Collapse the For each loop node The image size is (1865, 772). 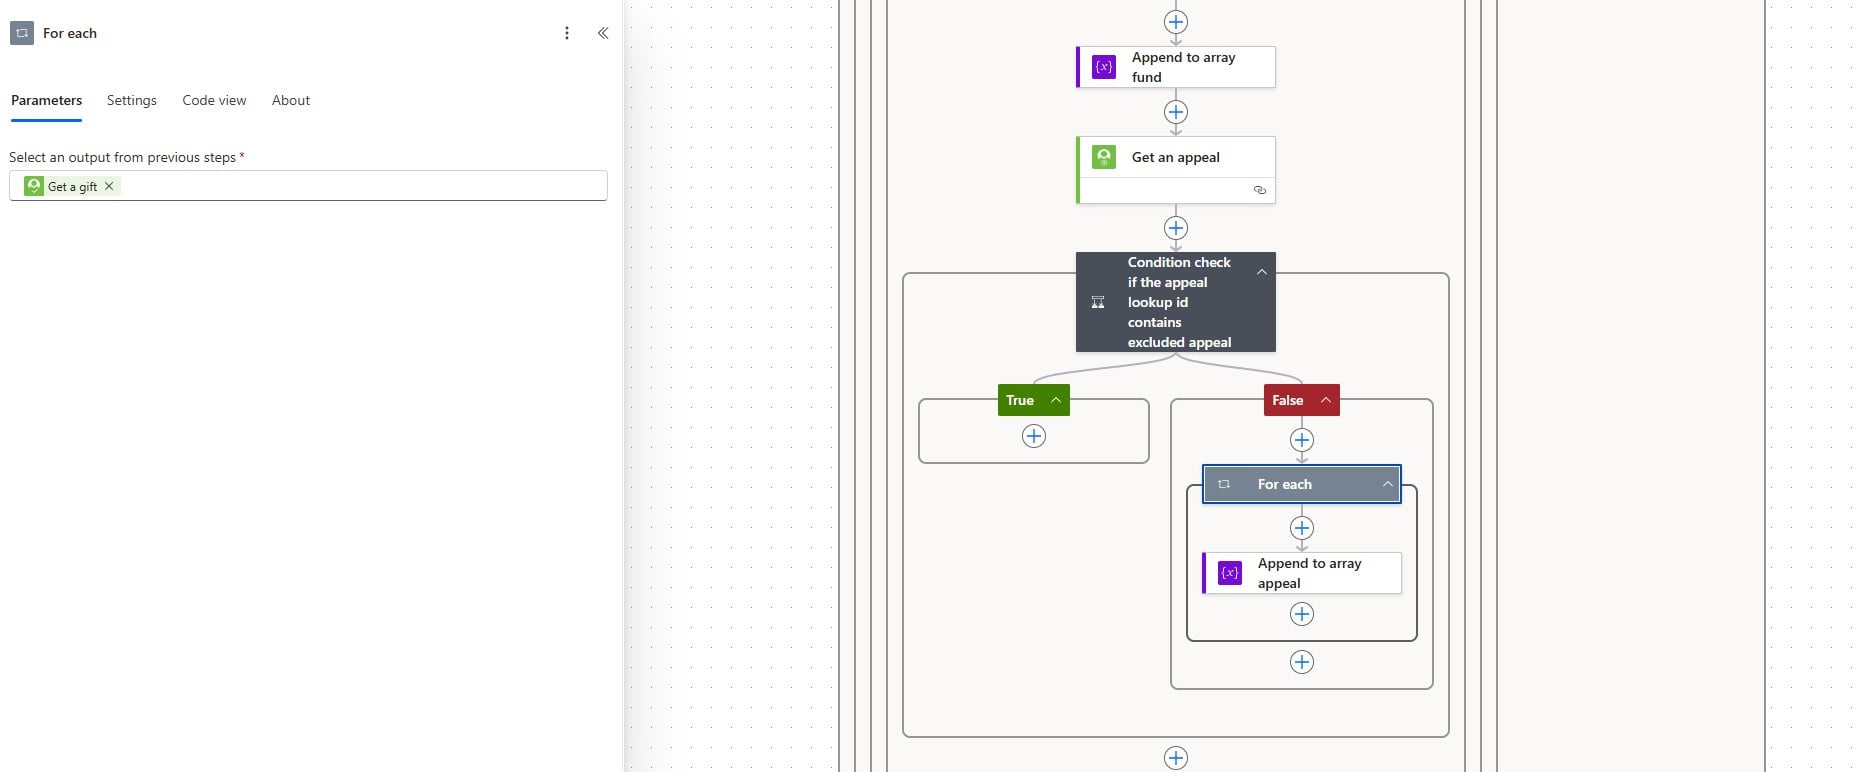tap(1388, 484)
